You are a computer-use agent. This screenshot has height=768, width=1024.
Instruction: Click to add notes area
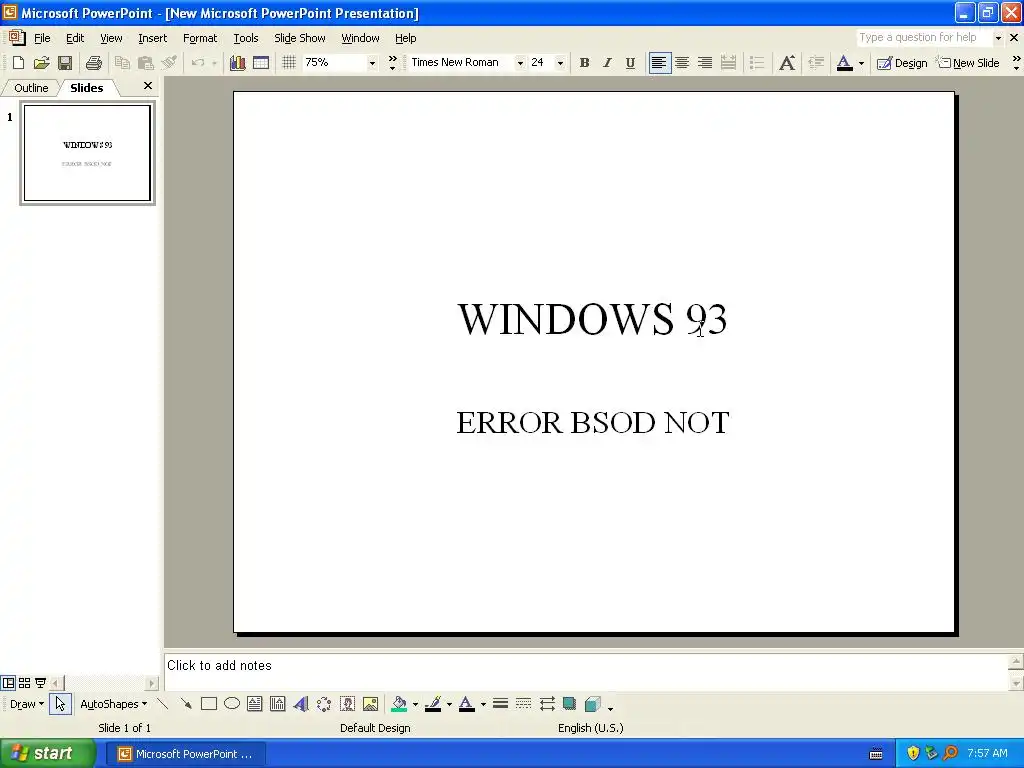586,671
